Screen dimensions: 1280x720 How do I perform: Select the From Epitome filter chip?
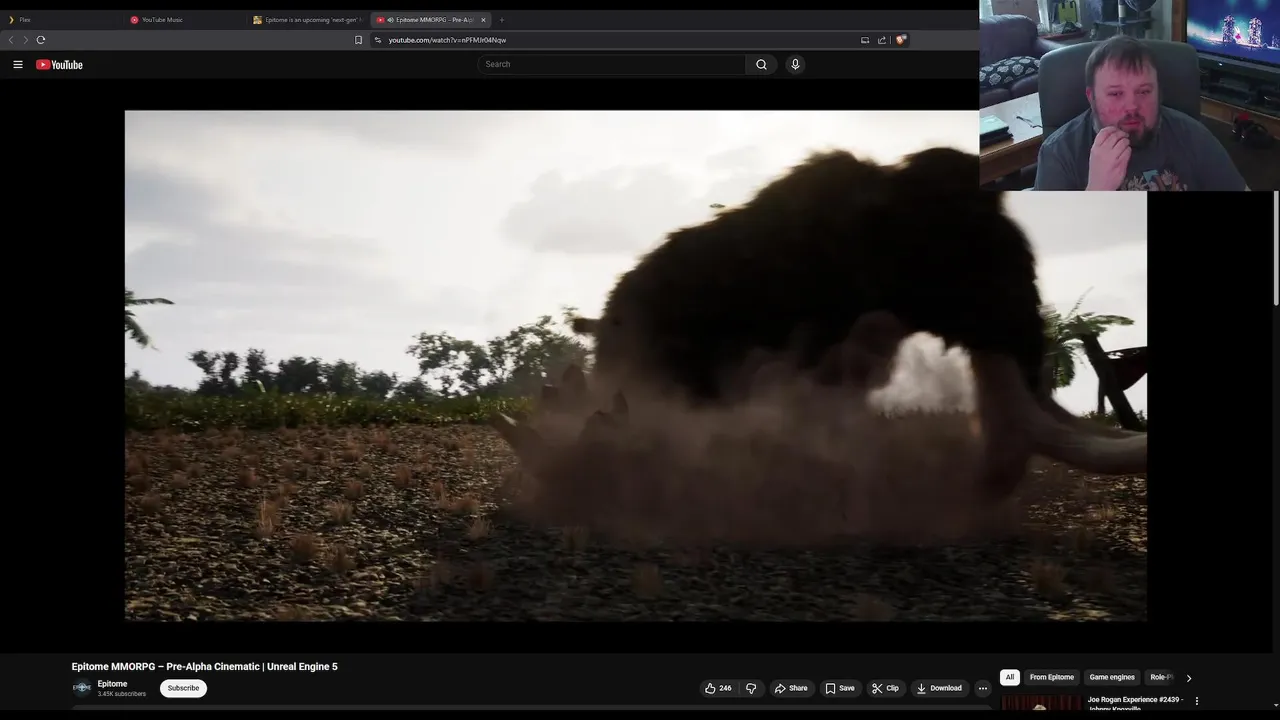point(1052,677)
